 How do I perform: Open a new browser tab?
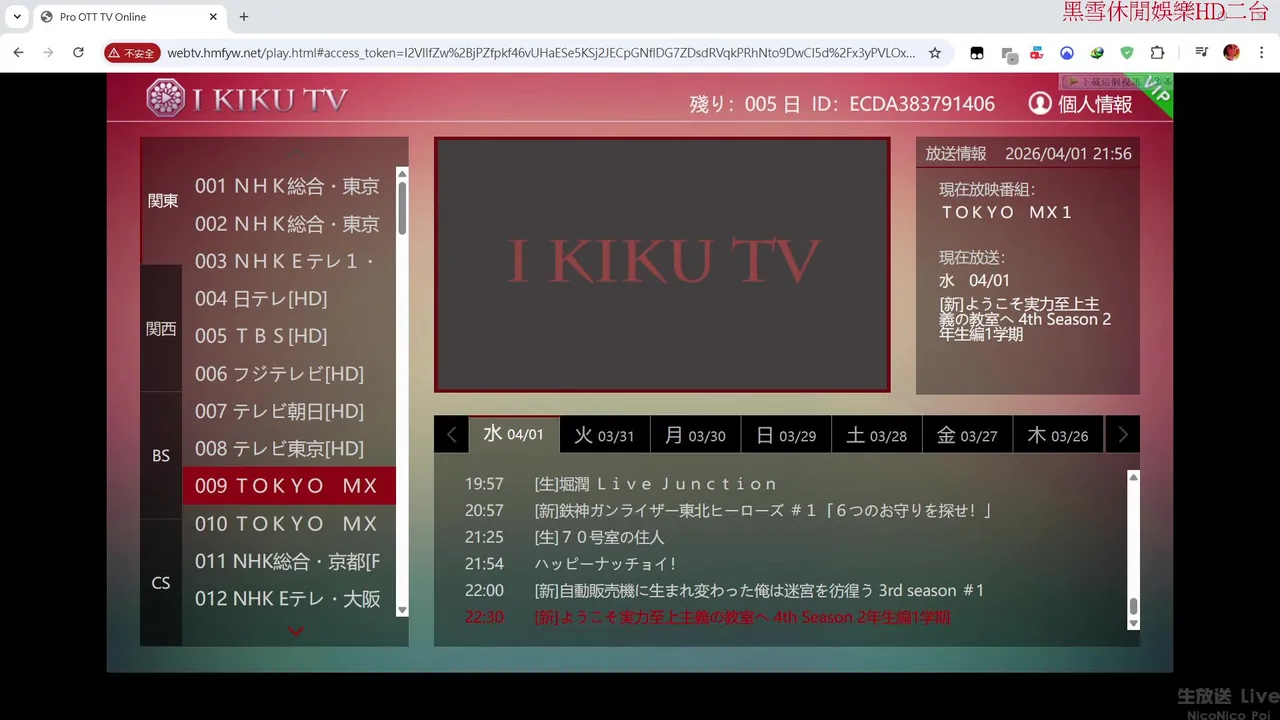pyautogui.click(x=244, y=17)
